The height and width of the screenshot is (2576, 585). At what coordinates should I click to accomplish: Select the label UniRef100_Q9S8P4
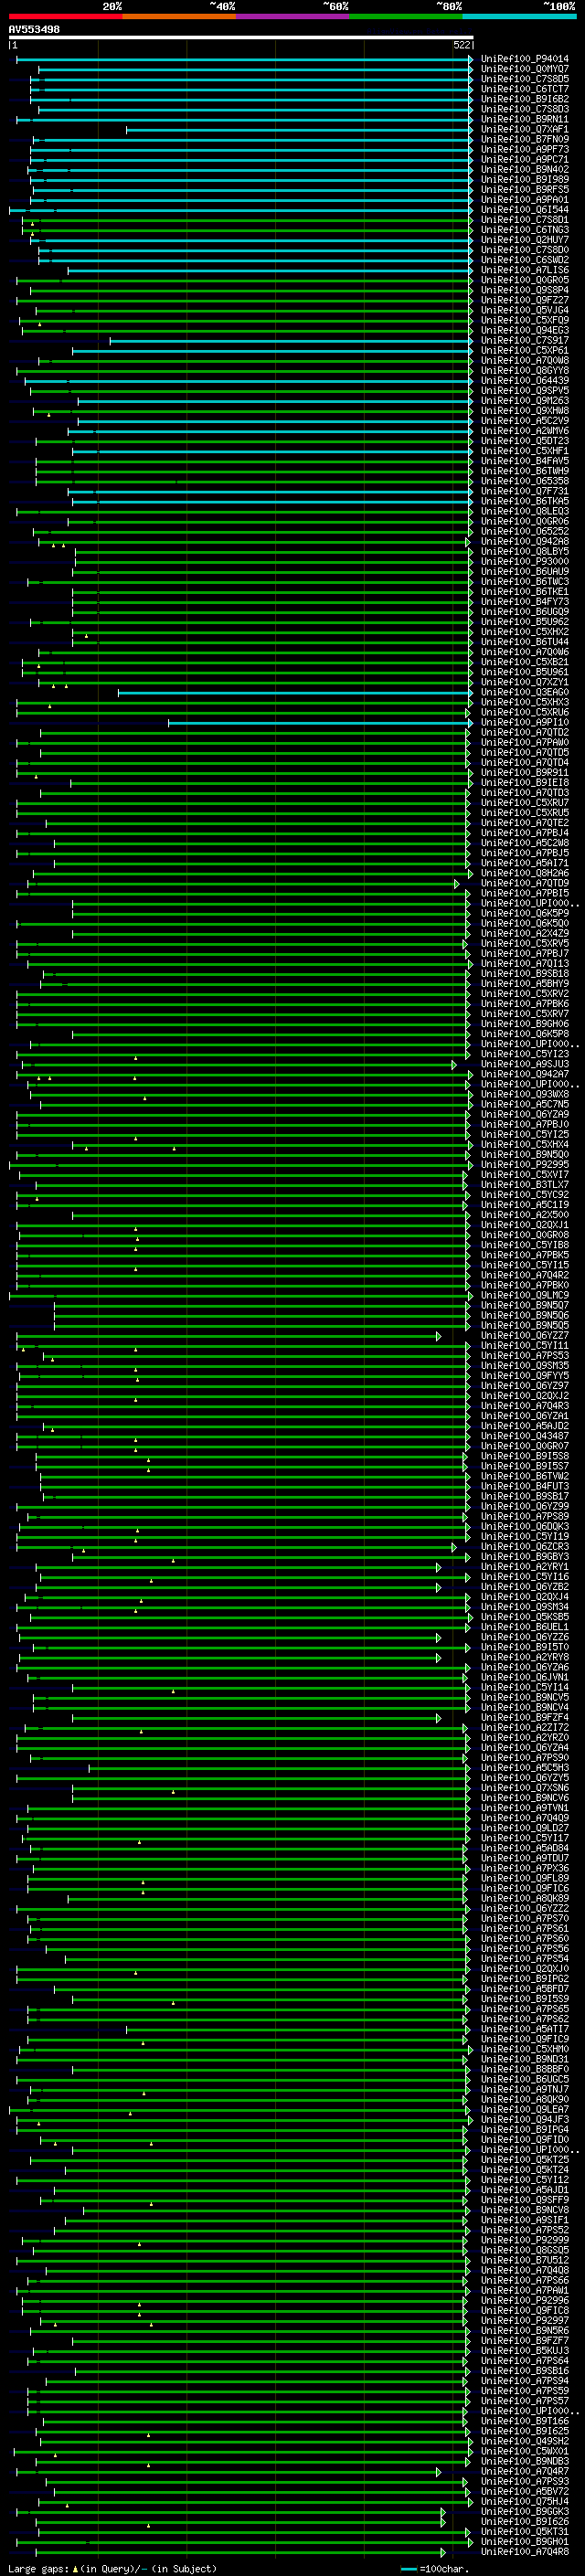tap(524, 290)
